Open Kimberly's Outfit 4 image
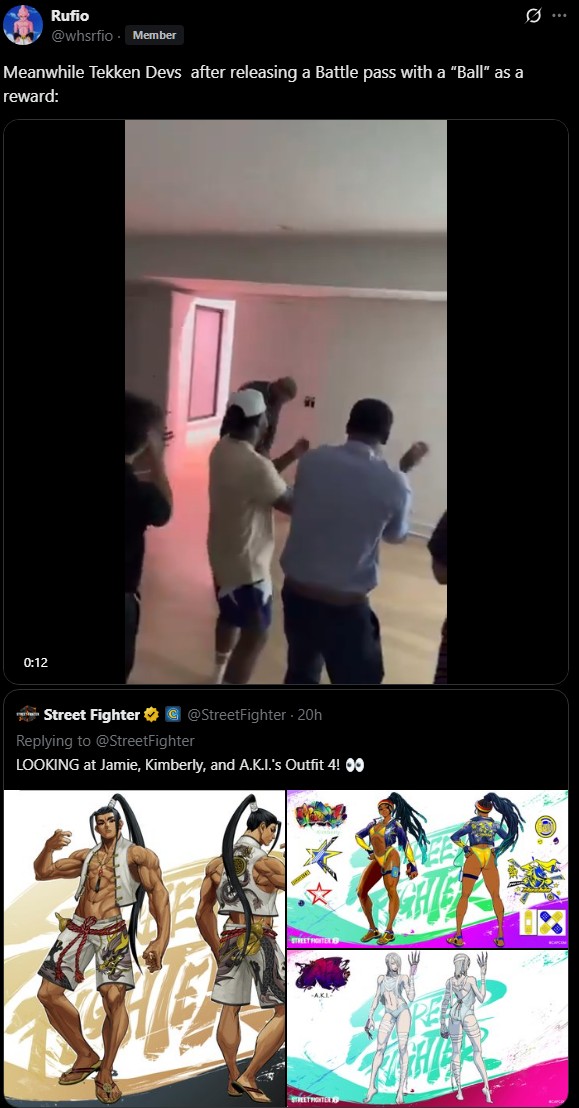579x1108 pixels. [428, 868]
